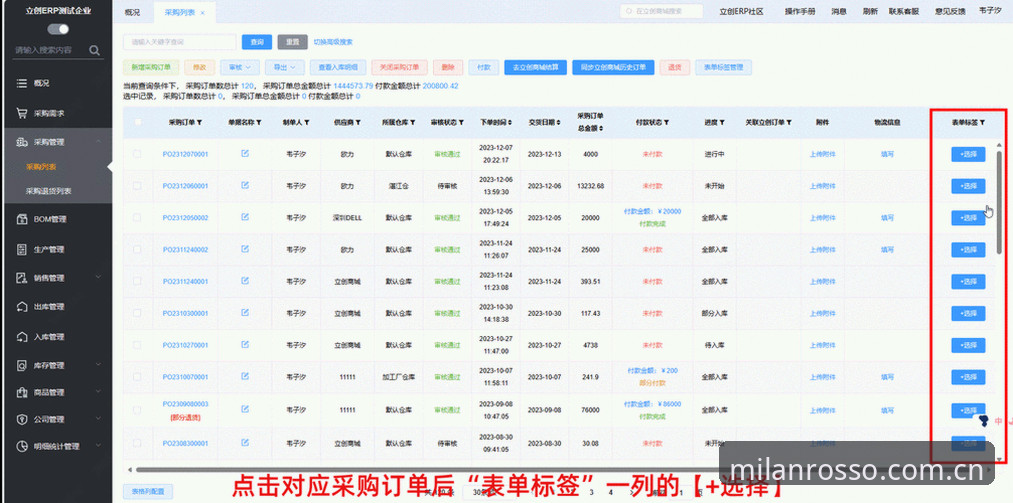This screenshot has height=503, width=1013.
Task: Click filter icon on 供应商 column header
Action: [x=358, y=122]
